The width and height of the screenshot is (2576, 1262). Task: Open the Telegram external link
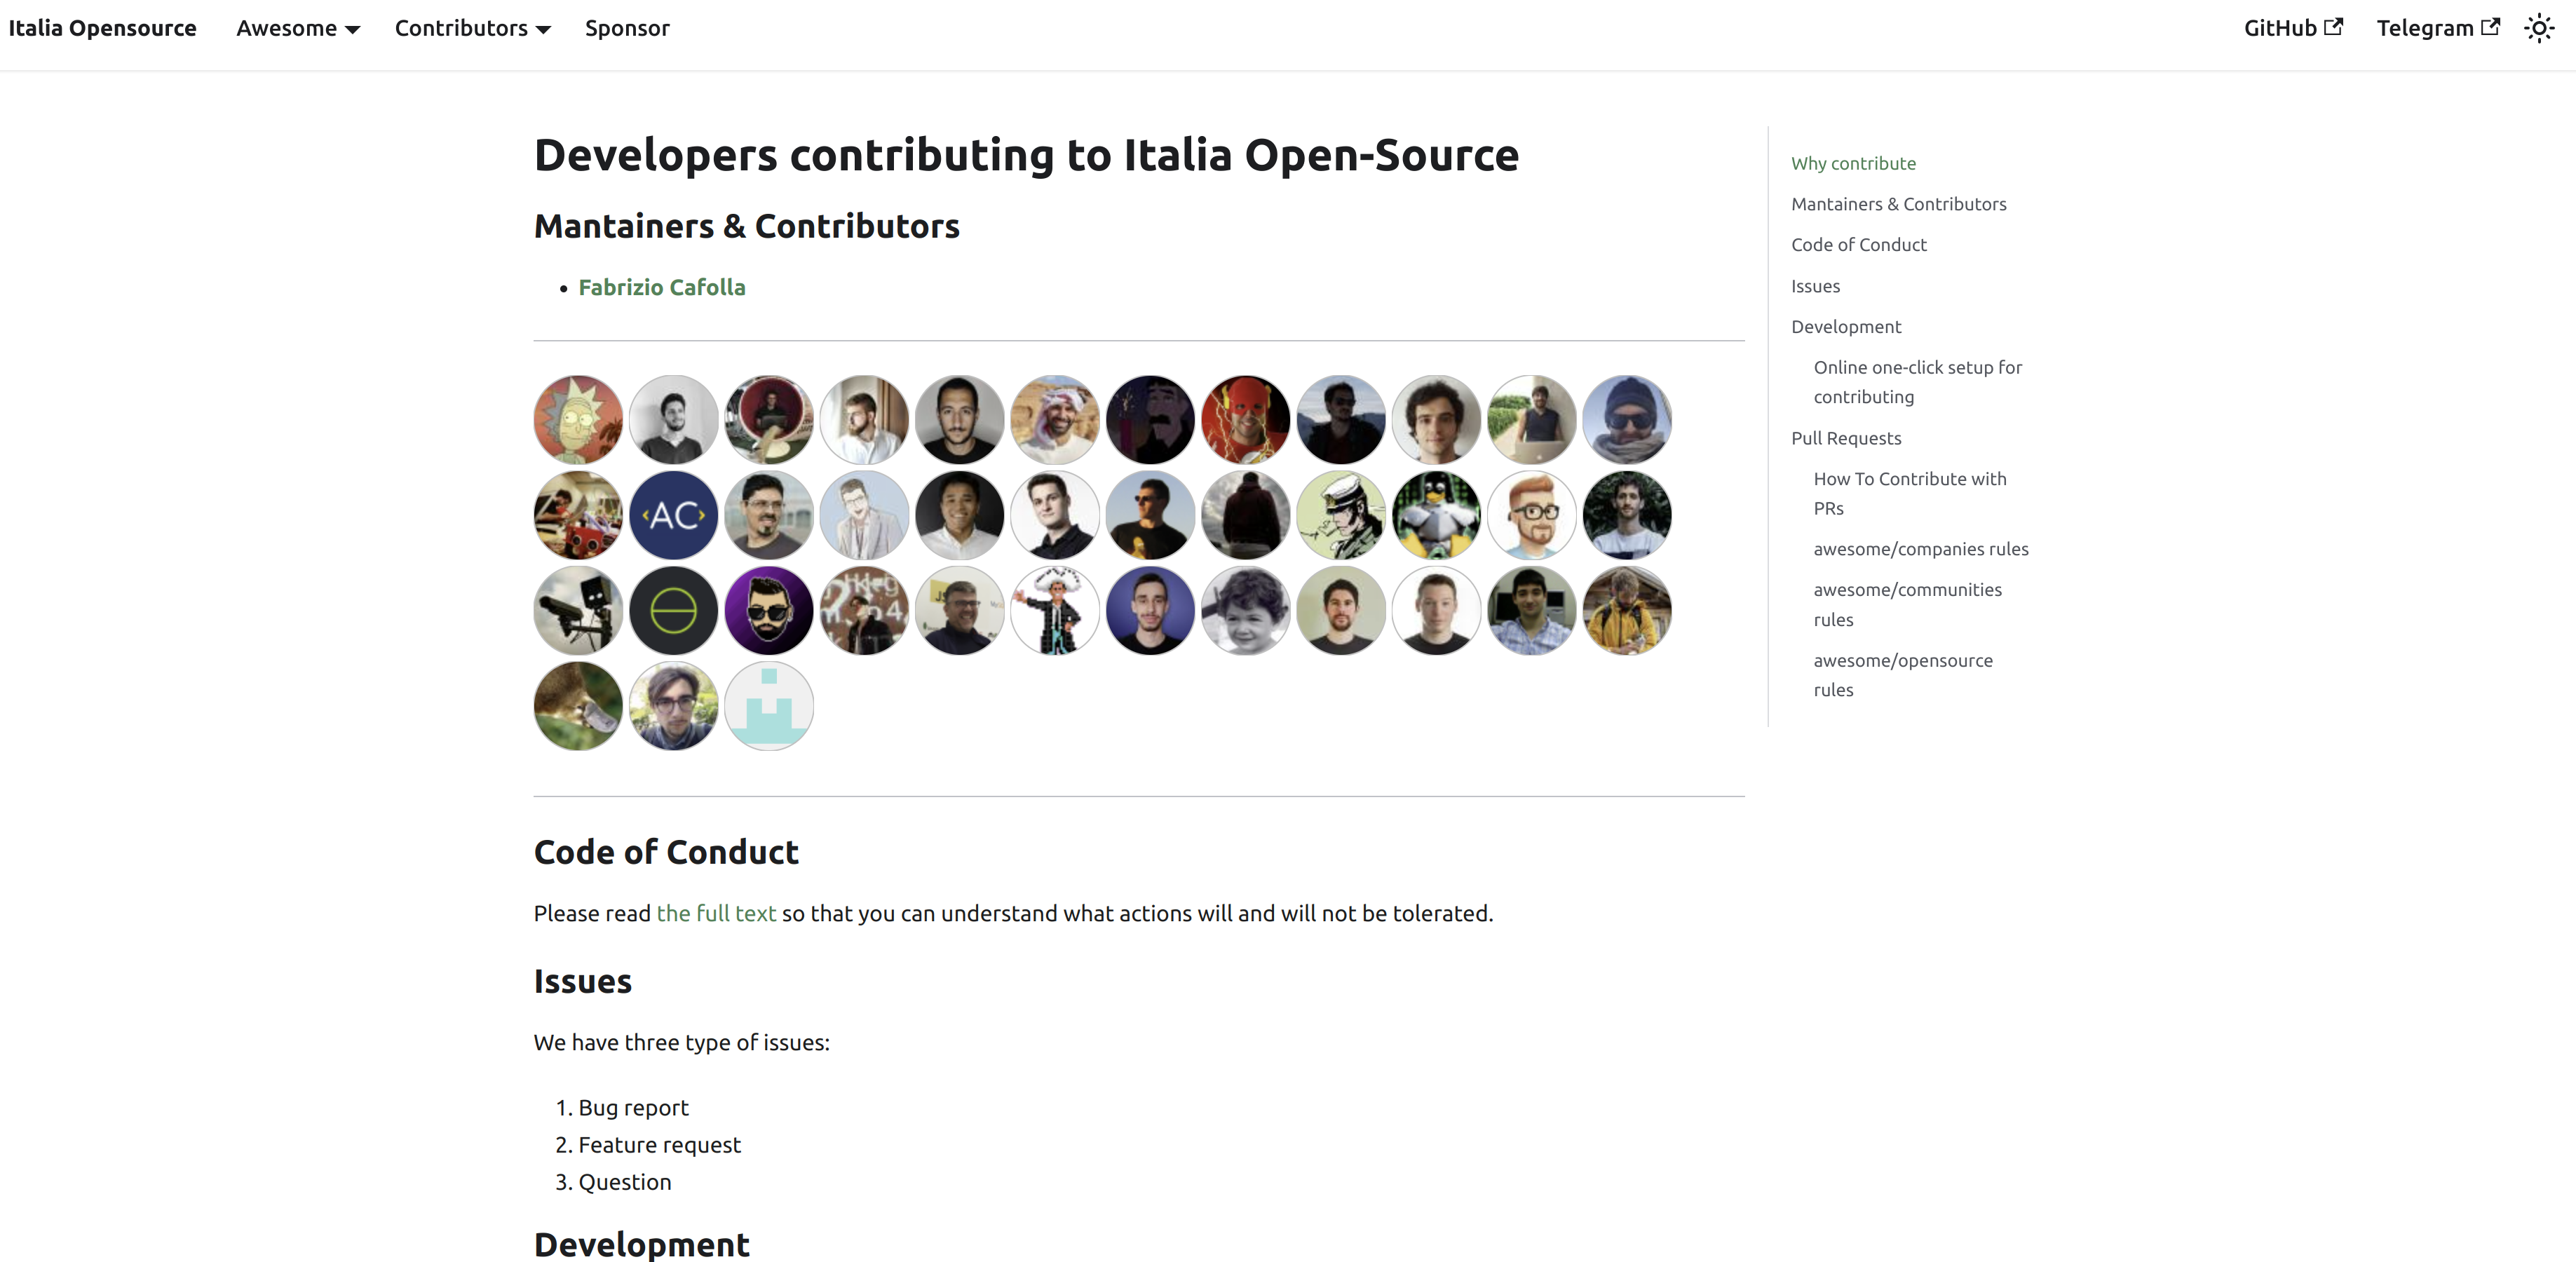(x=2437, y=28)
